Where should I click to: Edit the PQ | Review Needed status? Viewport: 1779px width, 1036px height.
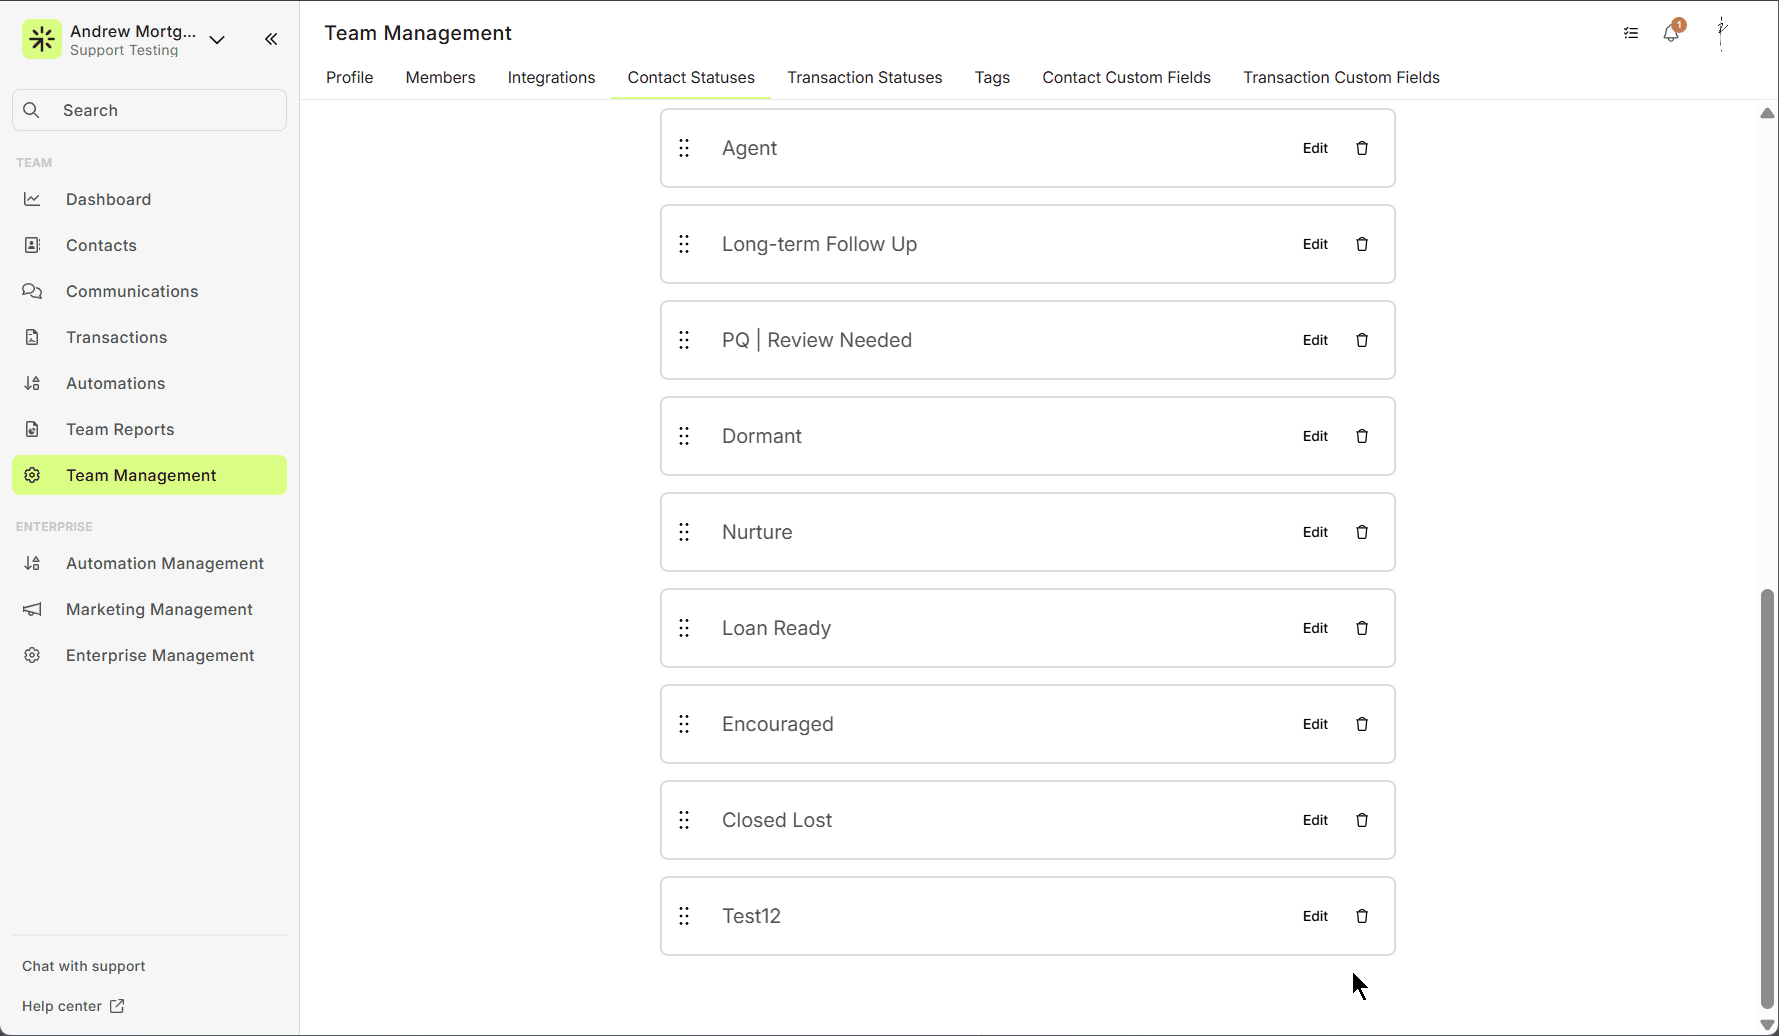pos(1315,340)
